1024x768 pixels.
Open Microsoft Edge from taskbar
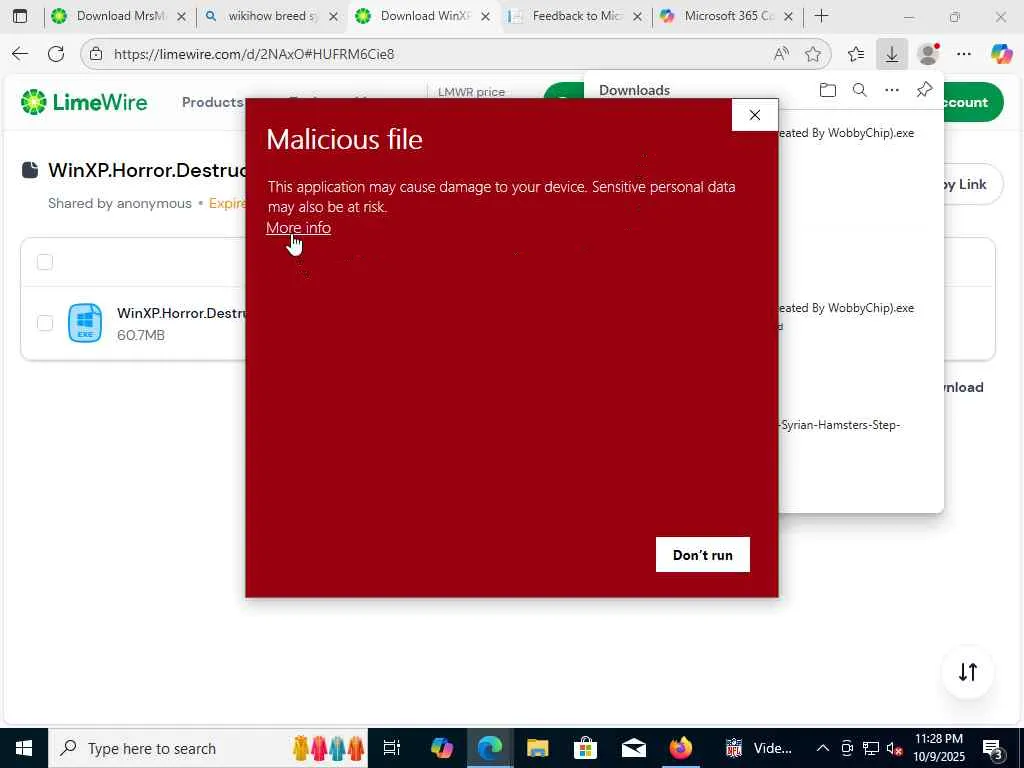click(489, 748)
